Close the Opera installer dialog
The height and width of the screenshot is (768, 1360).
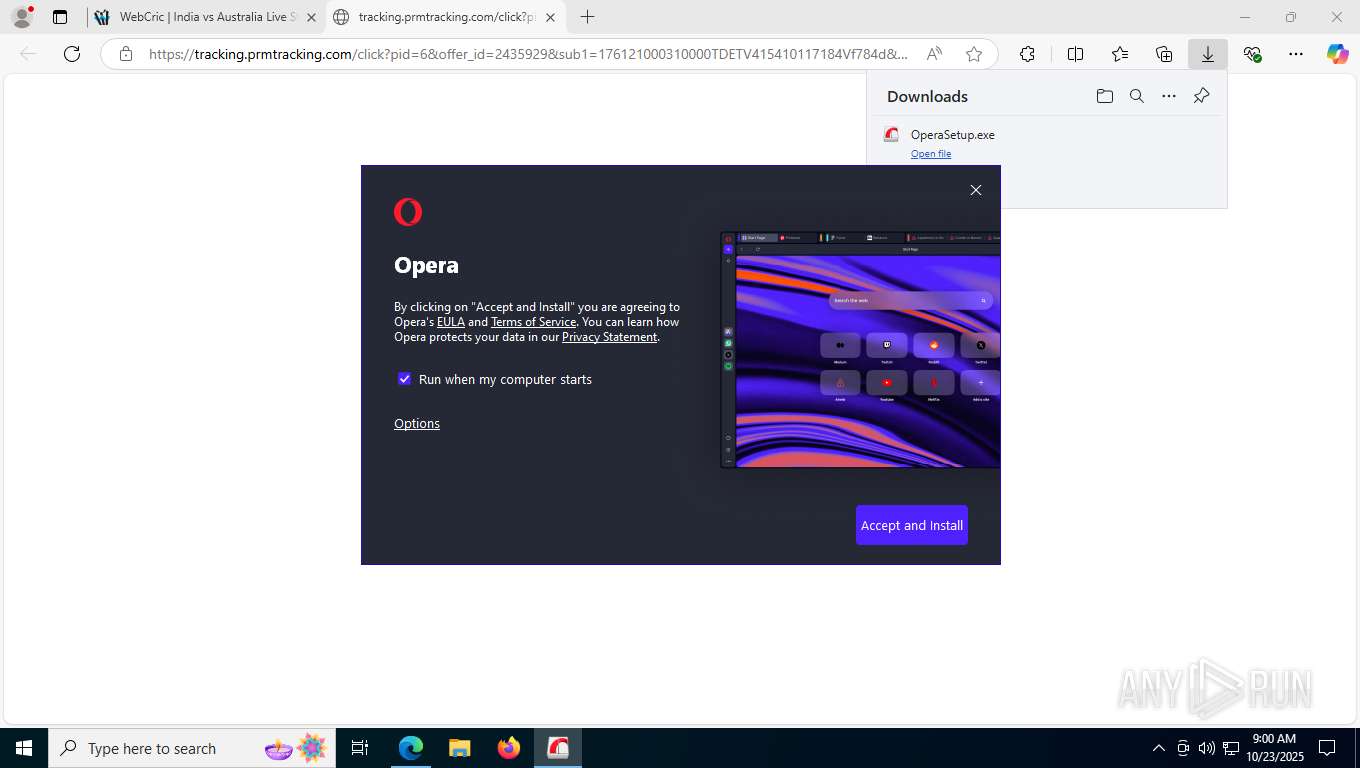(976, 190)
